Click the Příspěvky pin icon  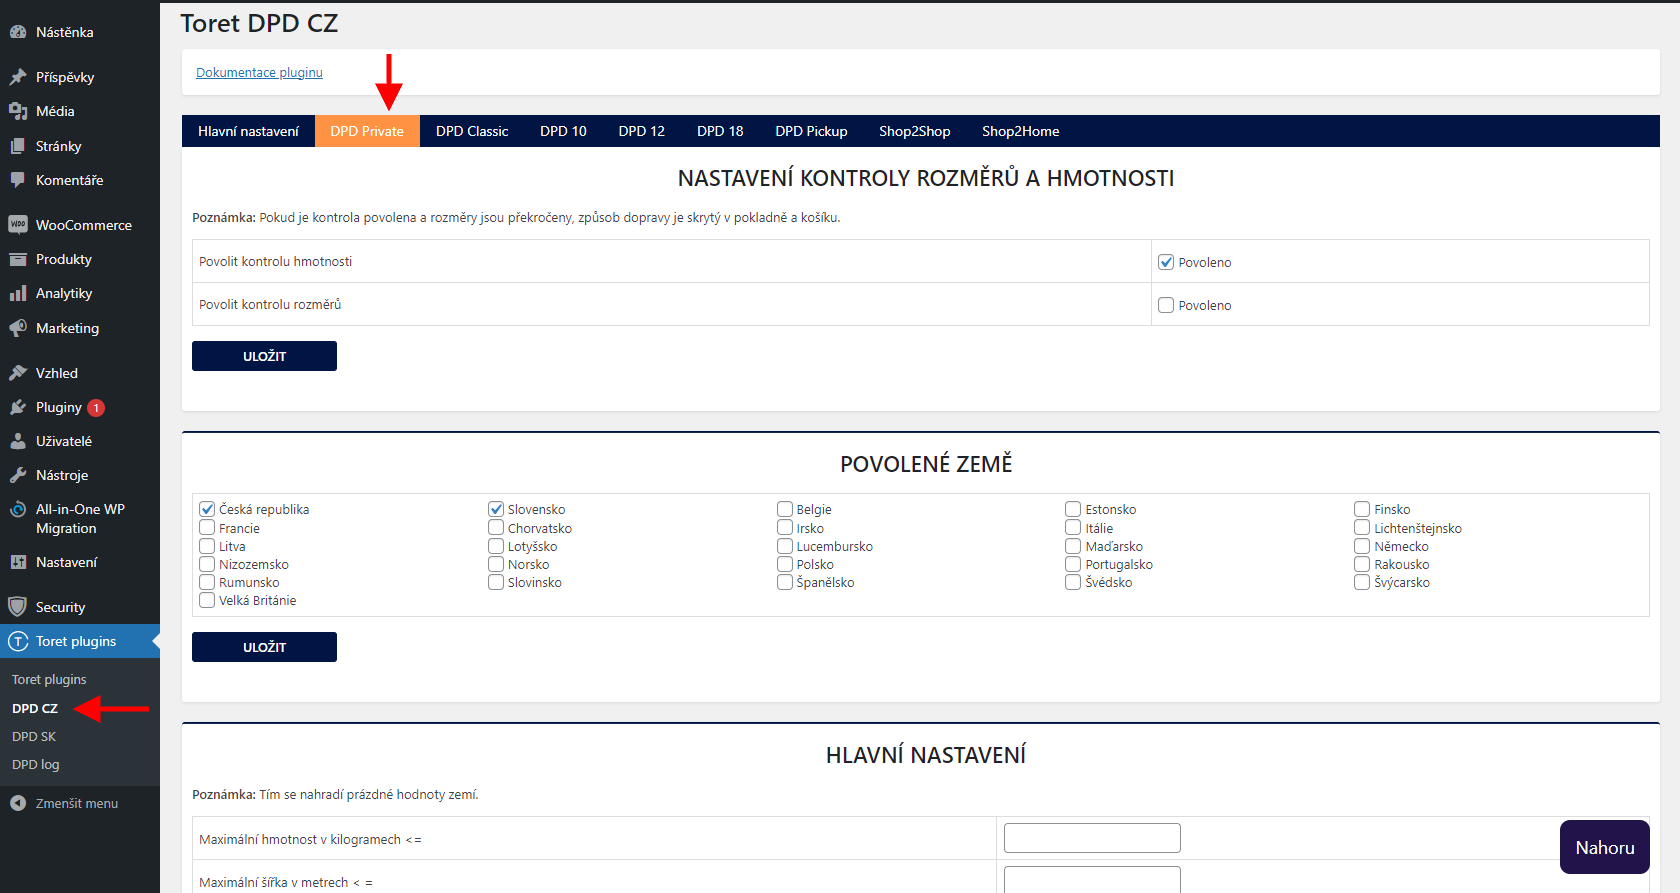pos(18,77)
